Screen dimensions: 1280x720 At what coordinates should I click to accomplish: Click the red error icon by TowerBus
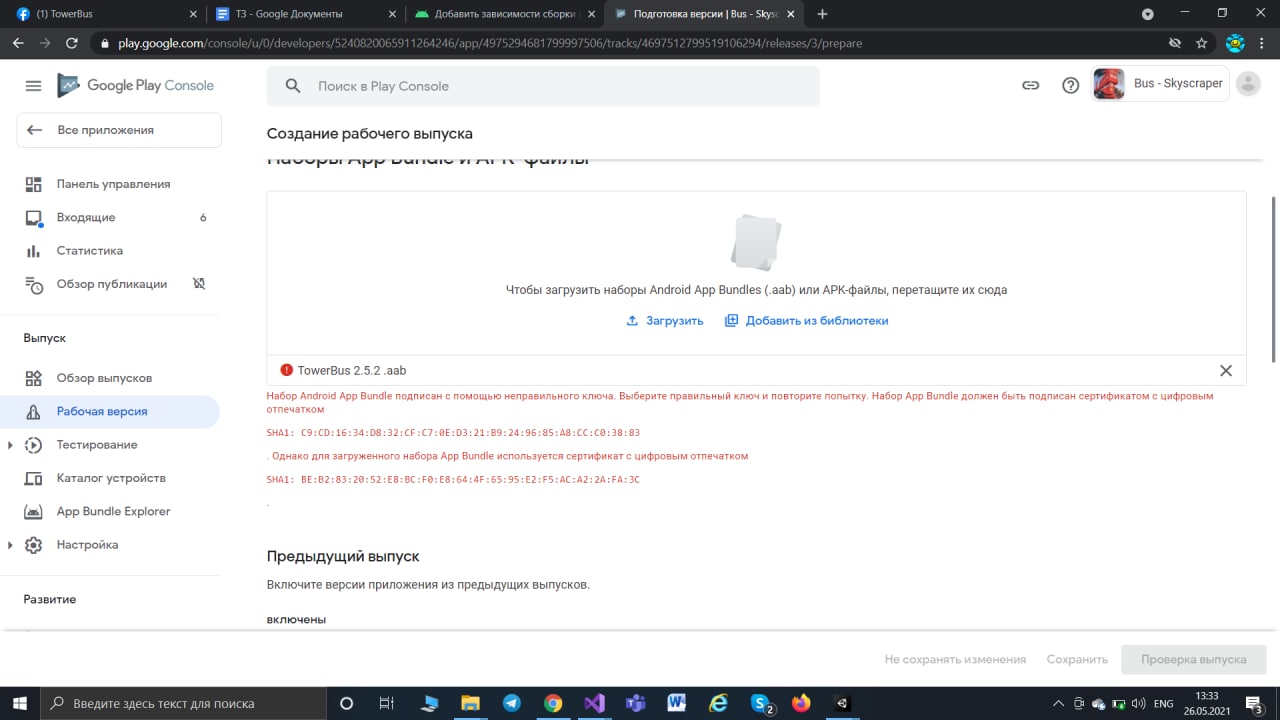pyautogui.click(x=287, y=370)
